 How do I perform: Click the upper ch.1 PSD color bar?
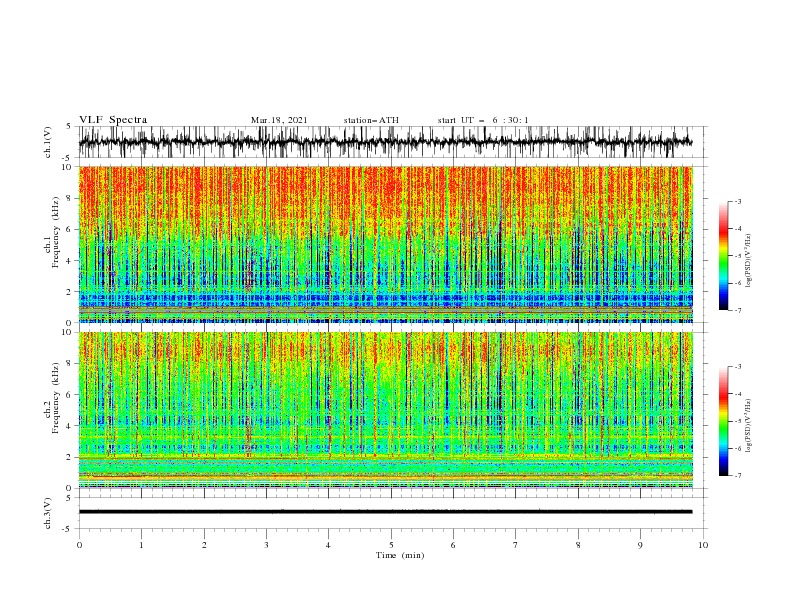click(723, 255)
